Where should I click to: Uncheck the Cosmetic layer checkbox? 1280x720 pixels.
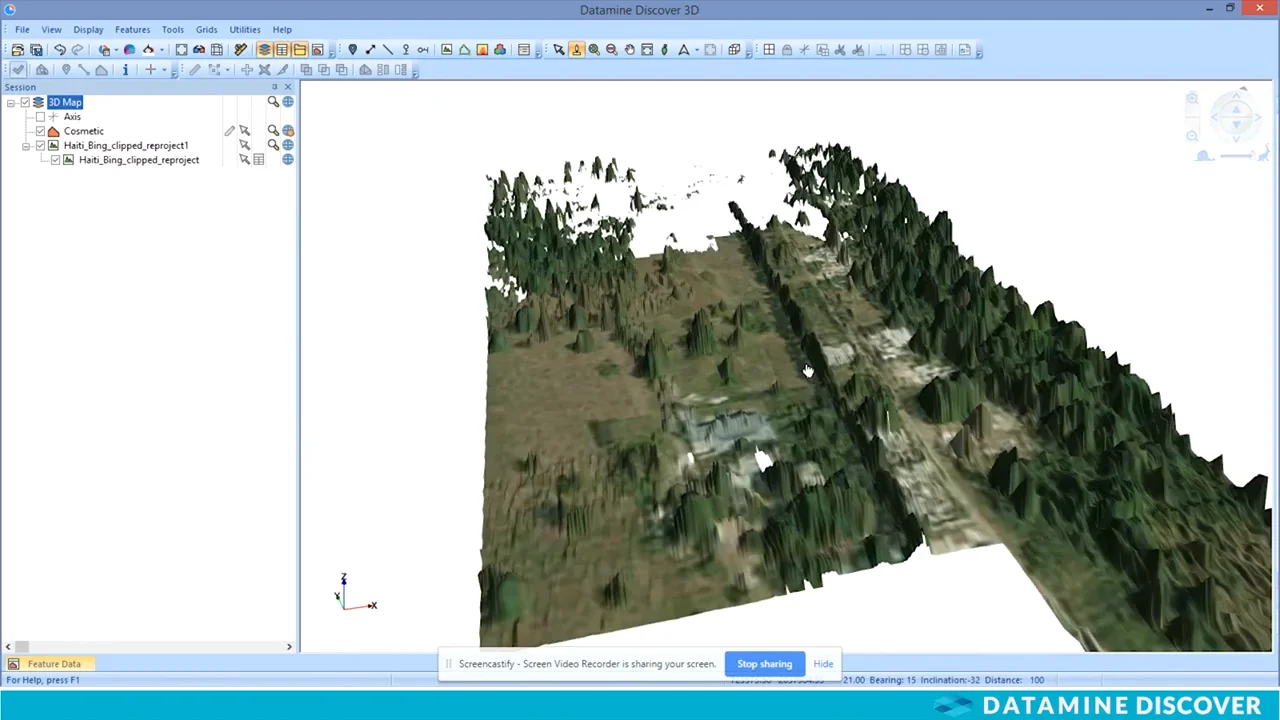click(40, 131)
